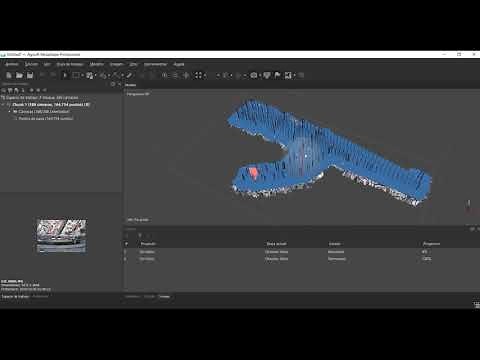The height and width of the screenshot is (360, 480).
Task: Open a project with the folder icon
Action: click(x=19, y=75)
